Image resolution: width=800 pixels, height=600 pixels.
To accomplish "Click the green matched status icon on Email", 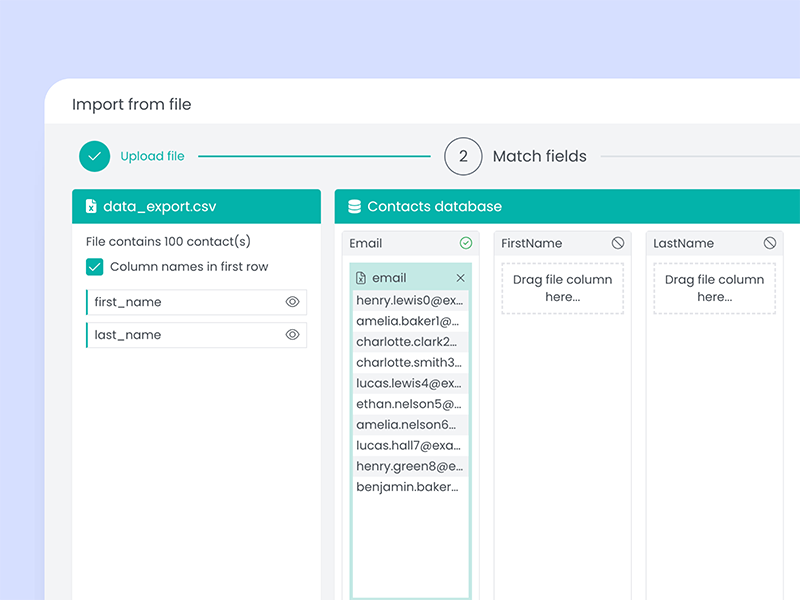I will pyautogui.click(x=465, y=243).
